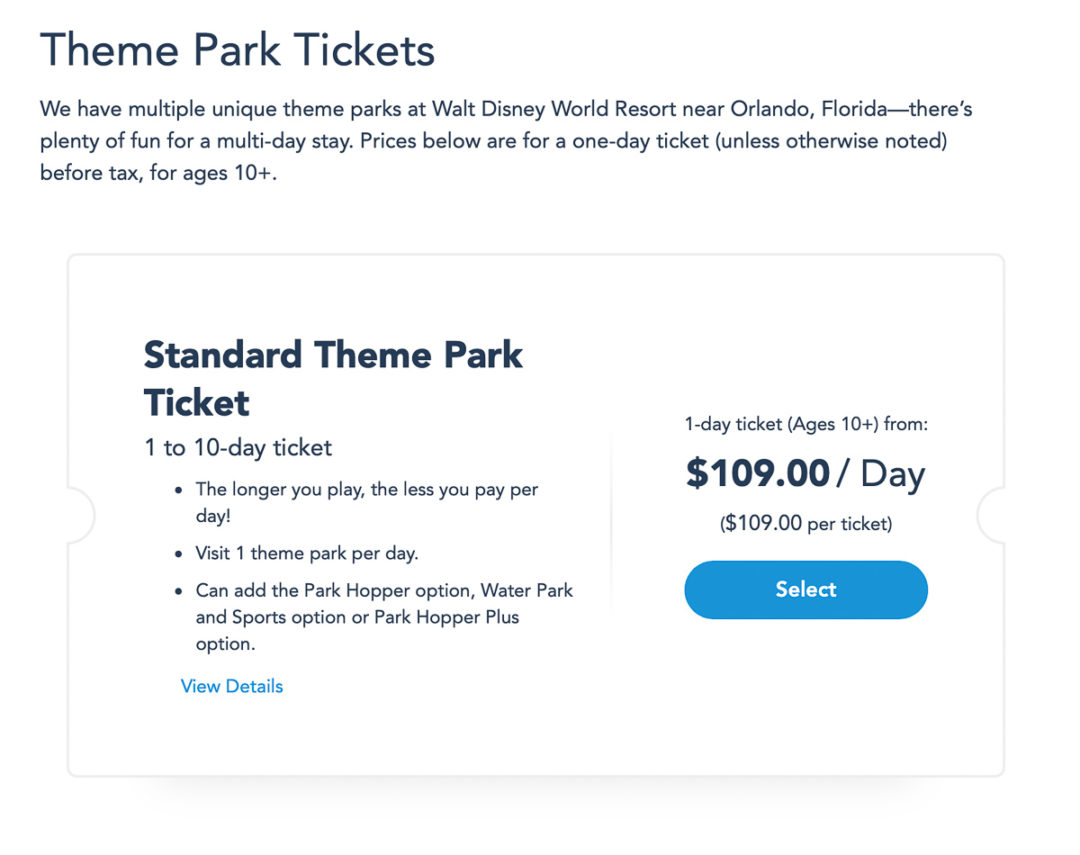Viewport: 1080px width, 855px height.
Task: Open View Details for the standard ticket
Action: tap(231, 686)
